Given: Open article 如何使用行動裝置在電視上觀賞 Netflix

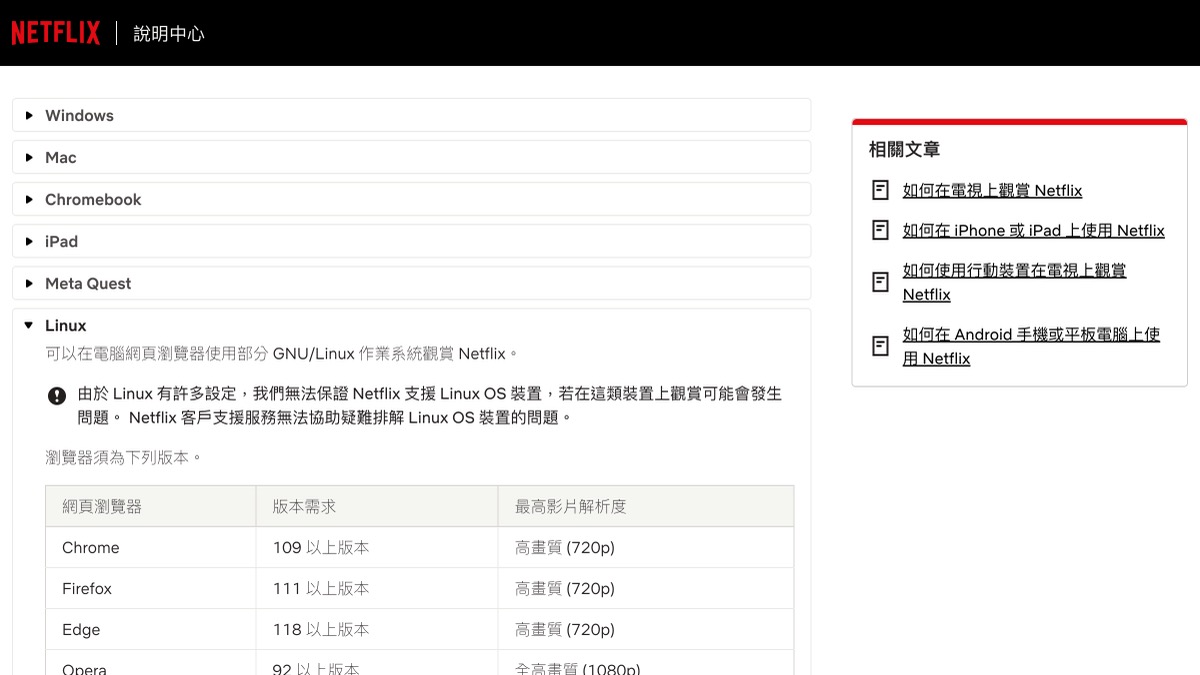Looking at the screenshot, I should click(1014, 282).
